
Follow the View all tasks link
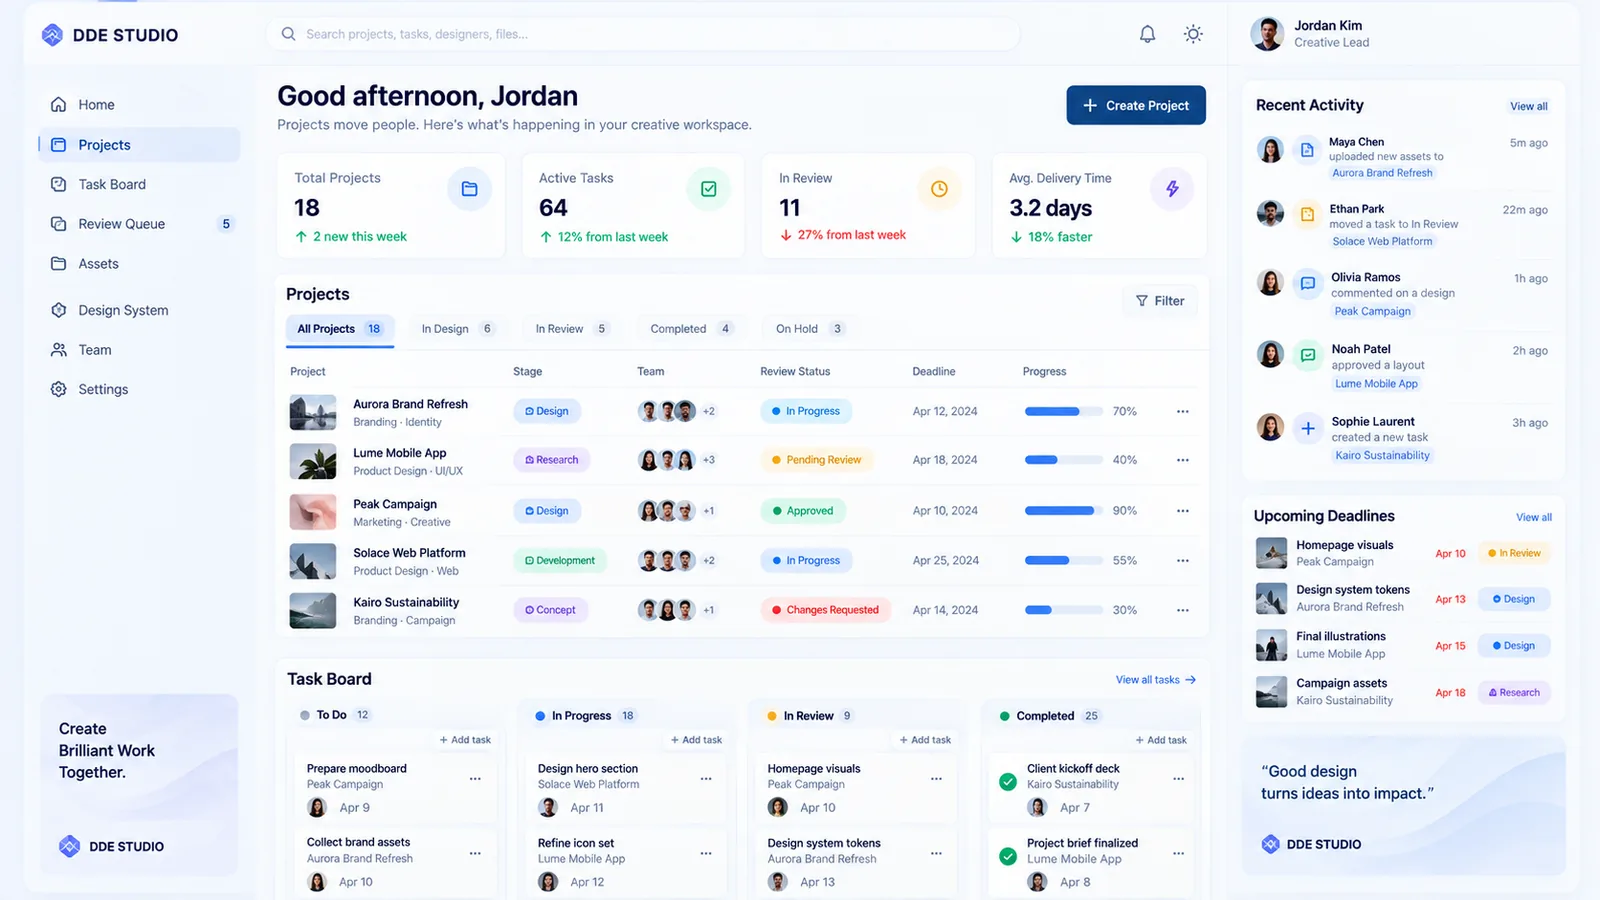coord(1155,680)
